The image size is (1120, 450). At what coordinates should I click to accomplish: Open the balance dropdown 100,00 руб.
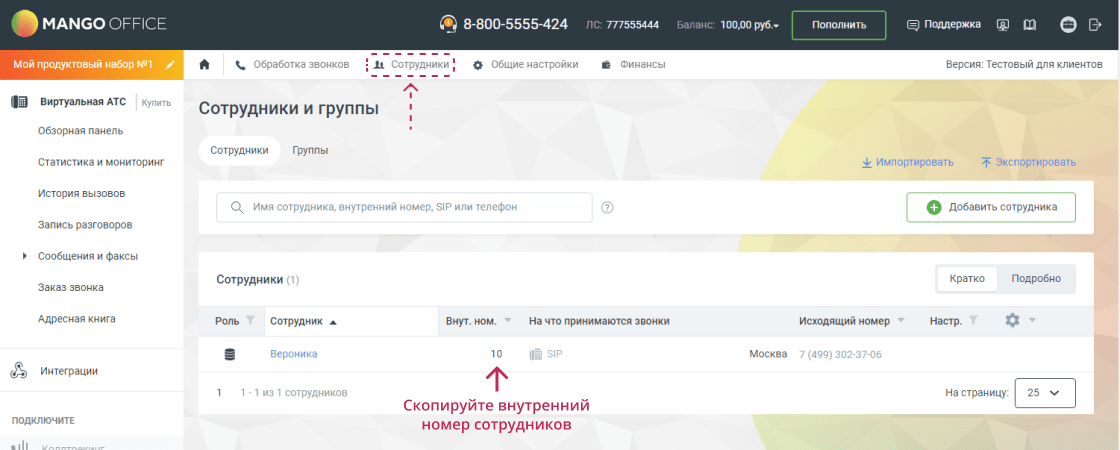coord(749,25)
